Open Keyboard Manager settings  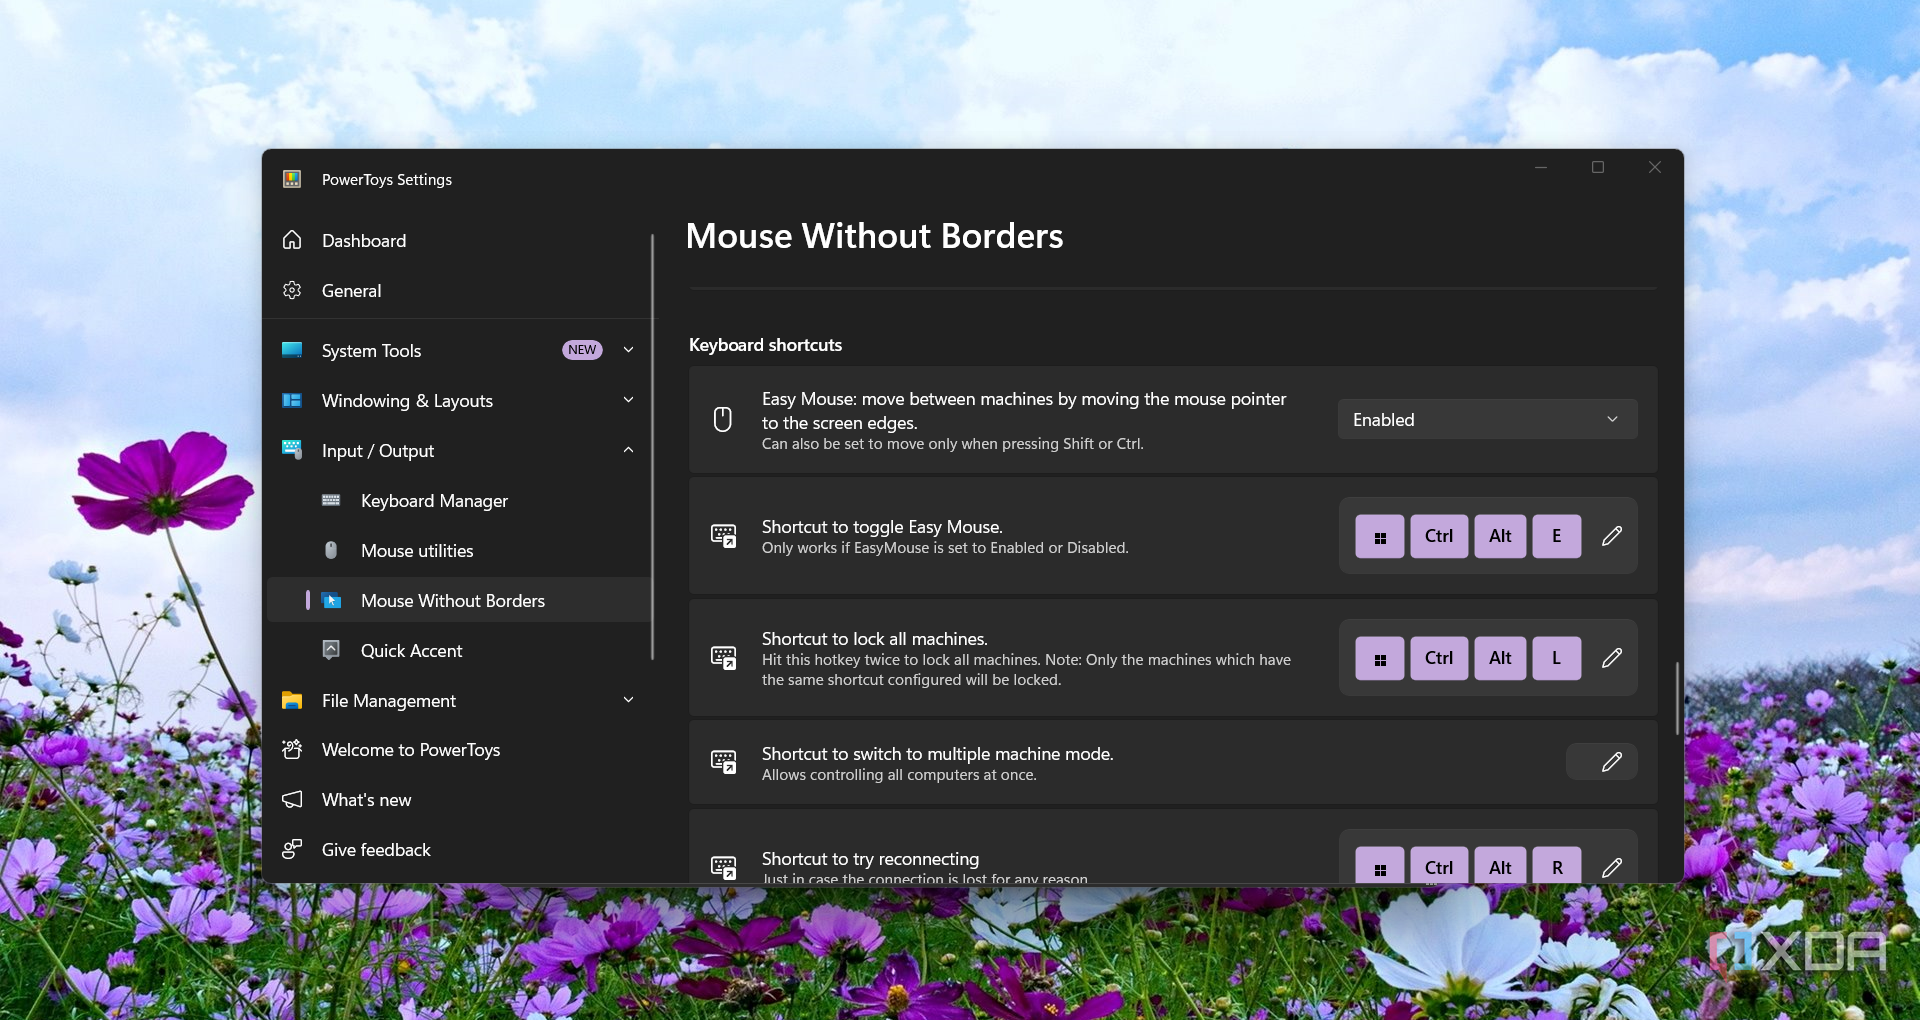(459, 500)
